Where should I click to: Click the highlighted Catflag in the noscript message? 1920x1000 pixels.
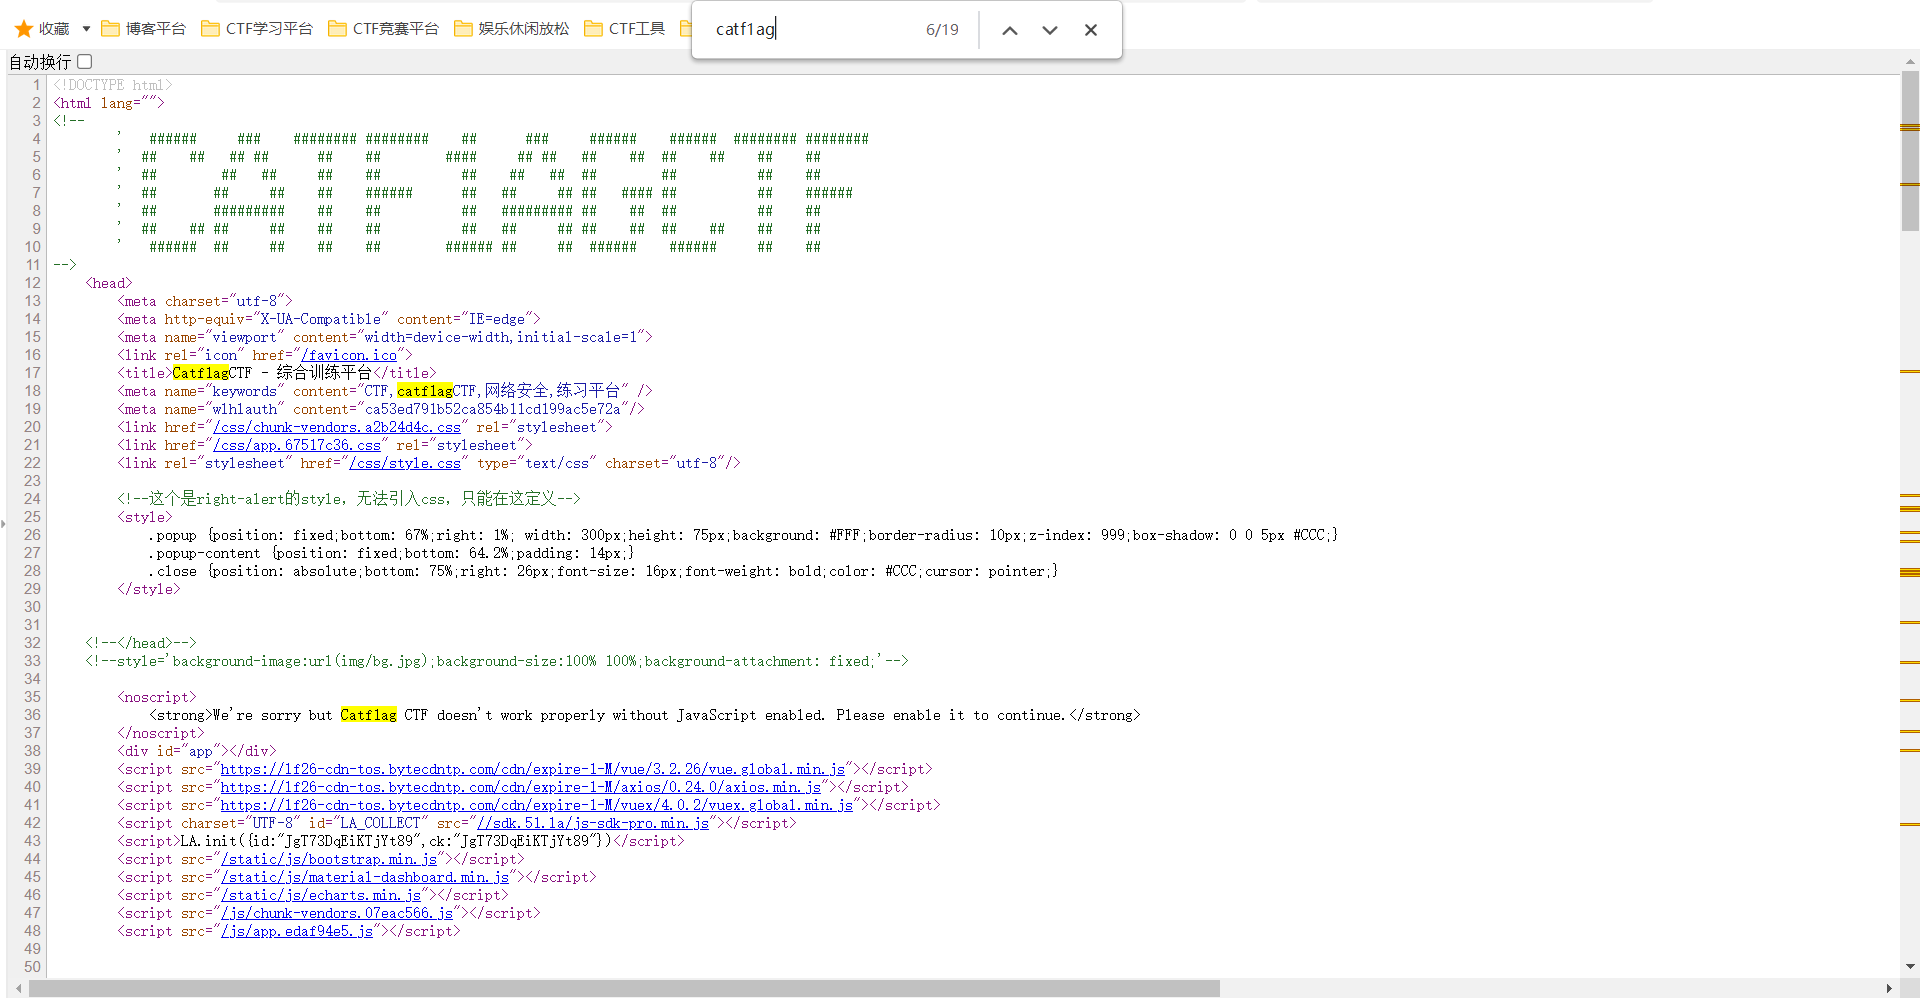click(x=369, y=715)
